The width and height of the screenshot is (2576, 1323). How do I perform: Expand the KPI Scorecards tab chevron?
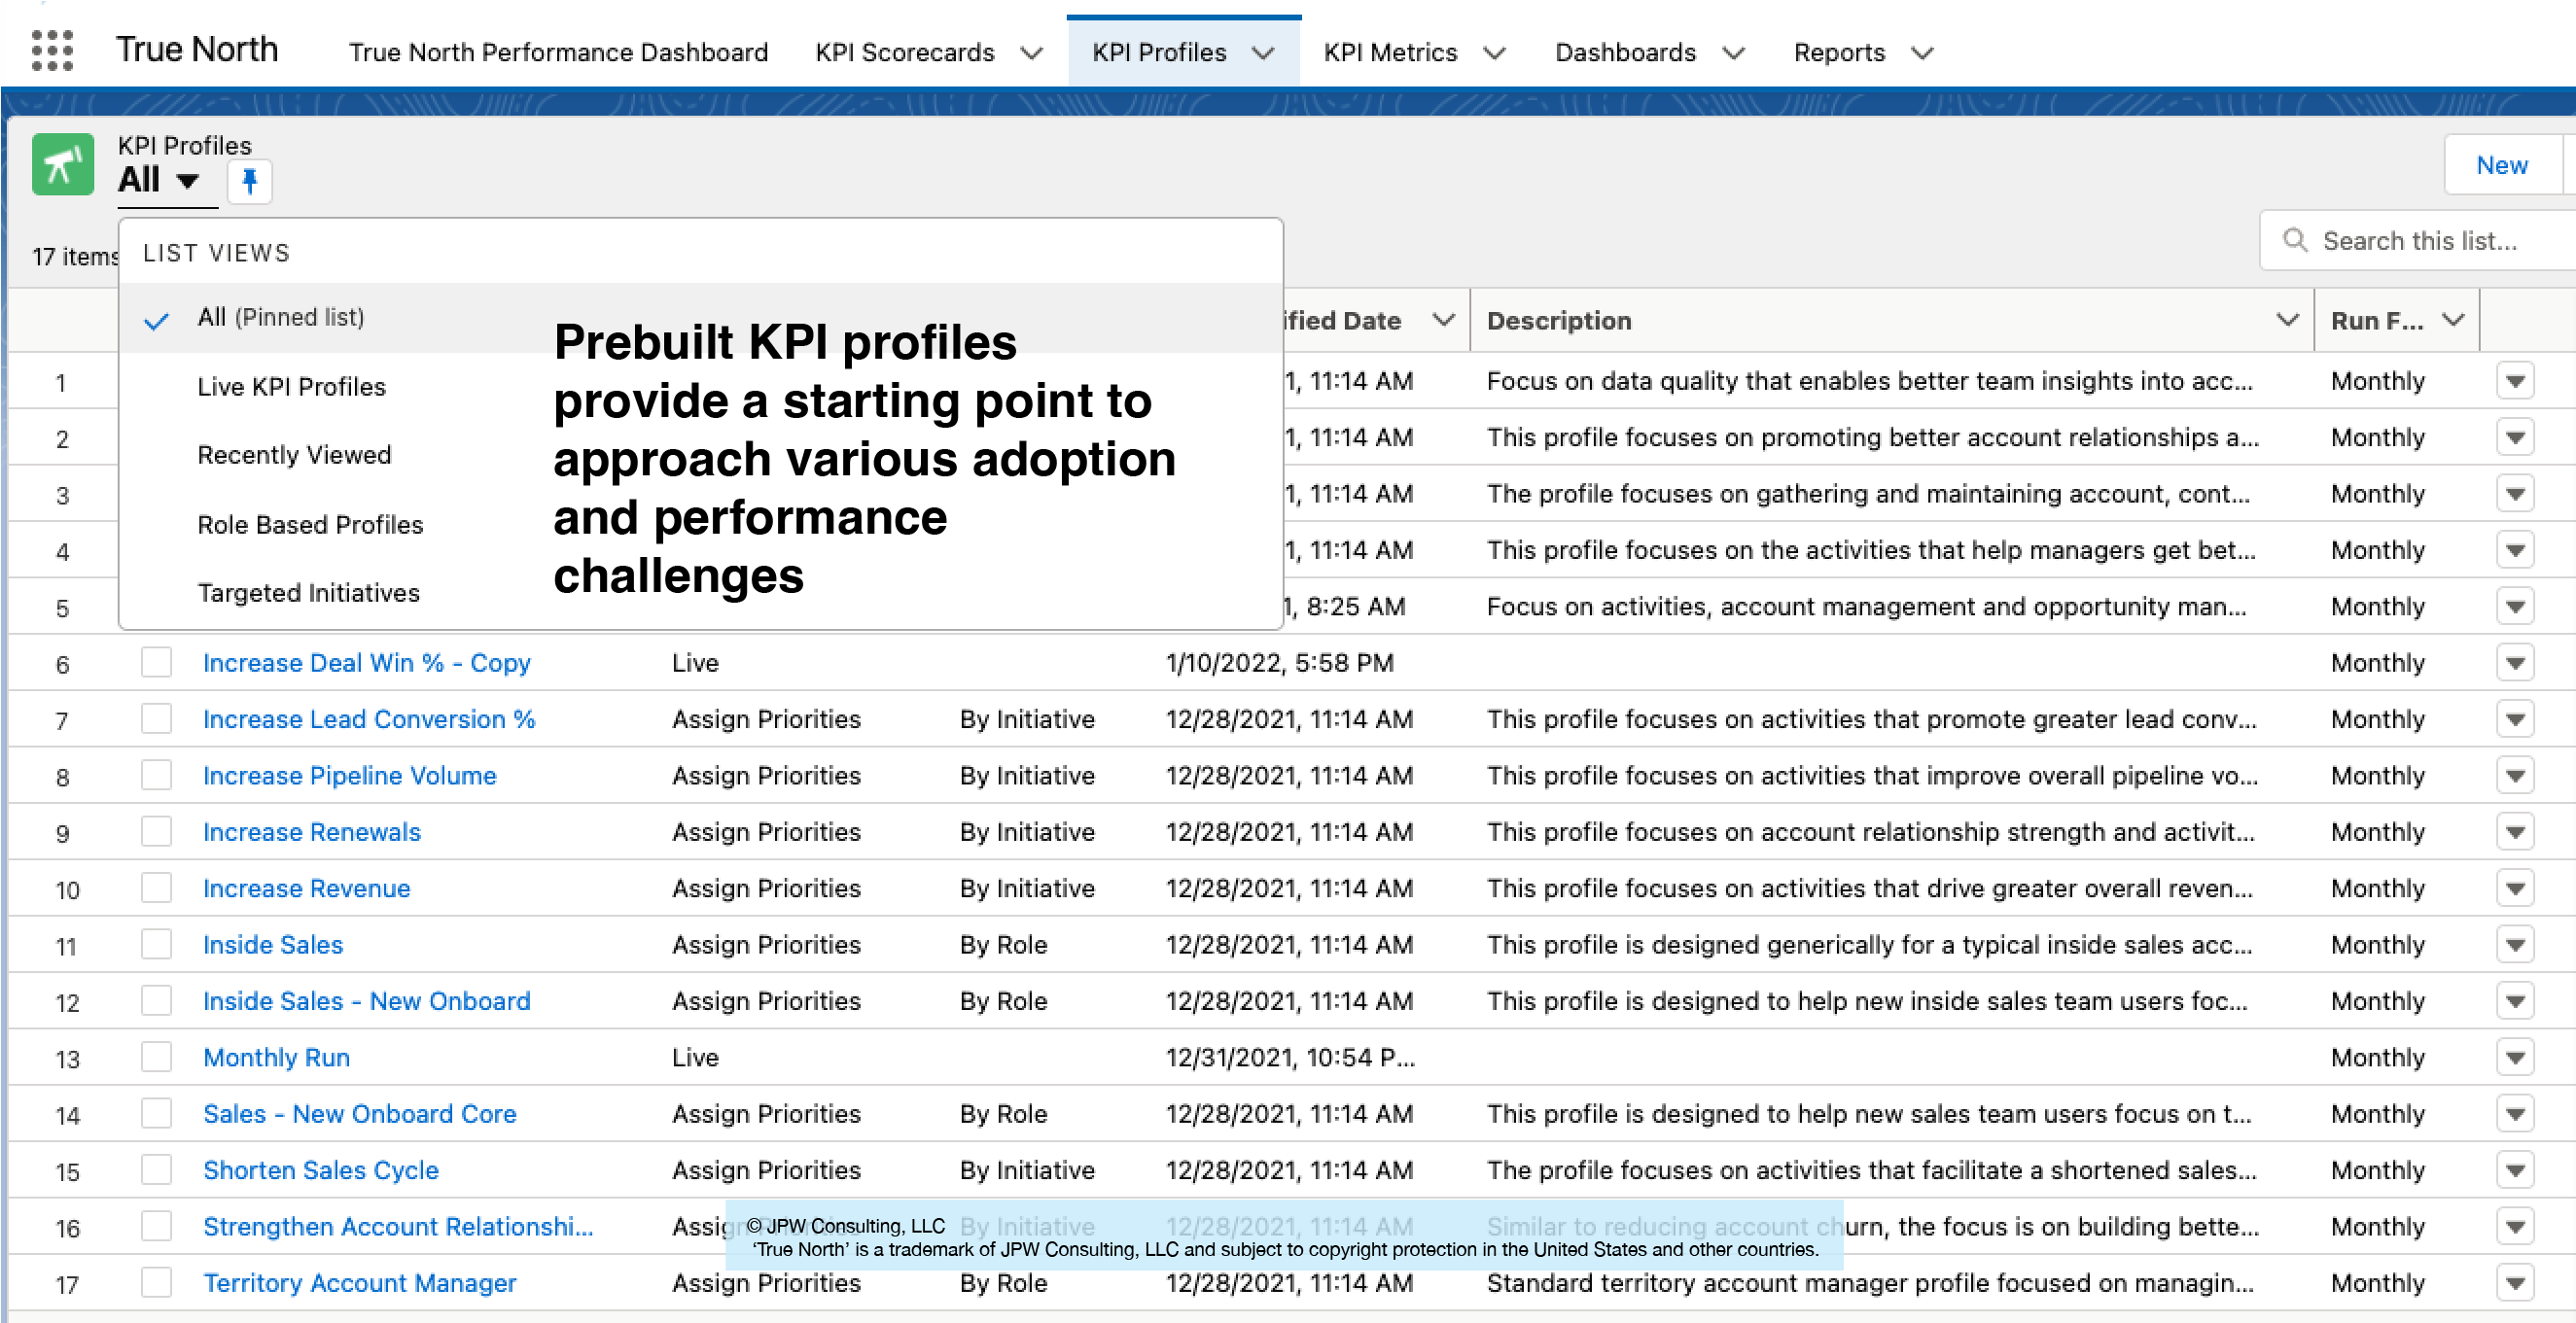[1031, 53]
